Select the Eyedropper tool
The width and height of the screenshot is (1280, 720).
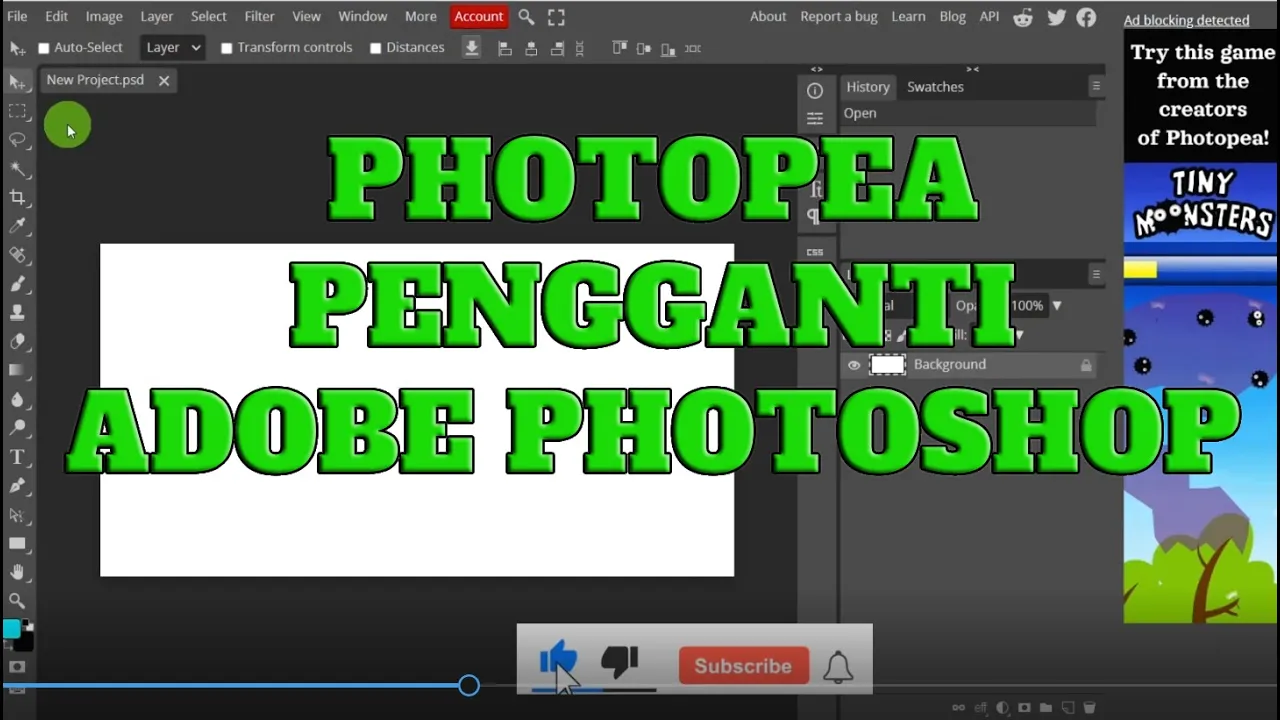(17, 226)
